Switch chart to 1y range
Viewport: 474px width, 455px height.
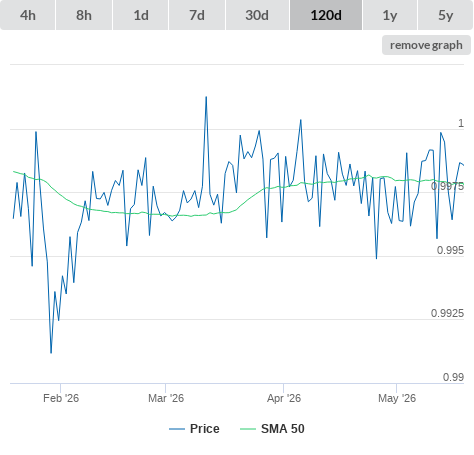(390, 15)
